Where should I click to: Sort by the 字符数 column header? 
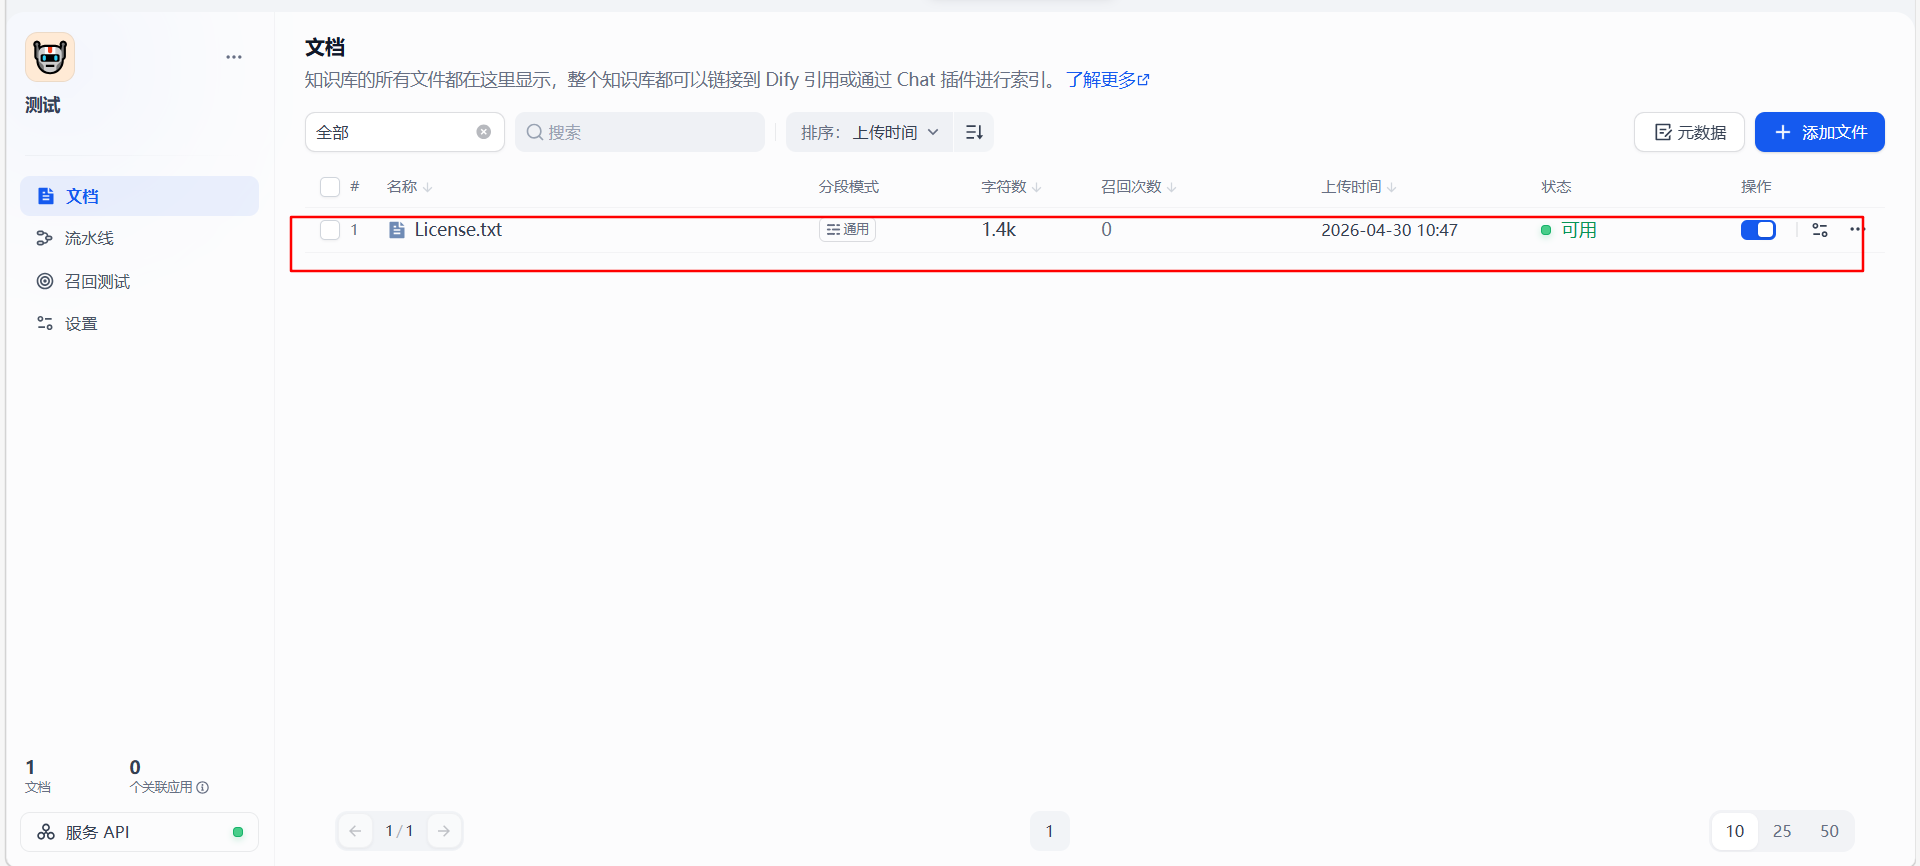click(1011, 187)
